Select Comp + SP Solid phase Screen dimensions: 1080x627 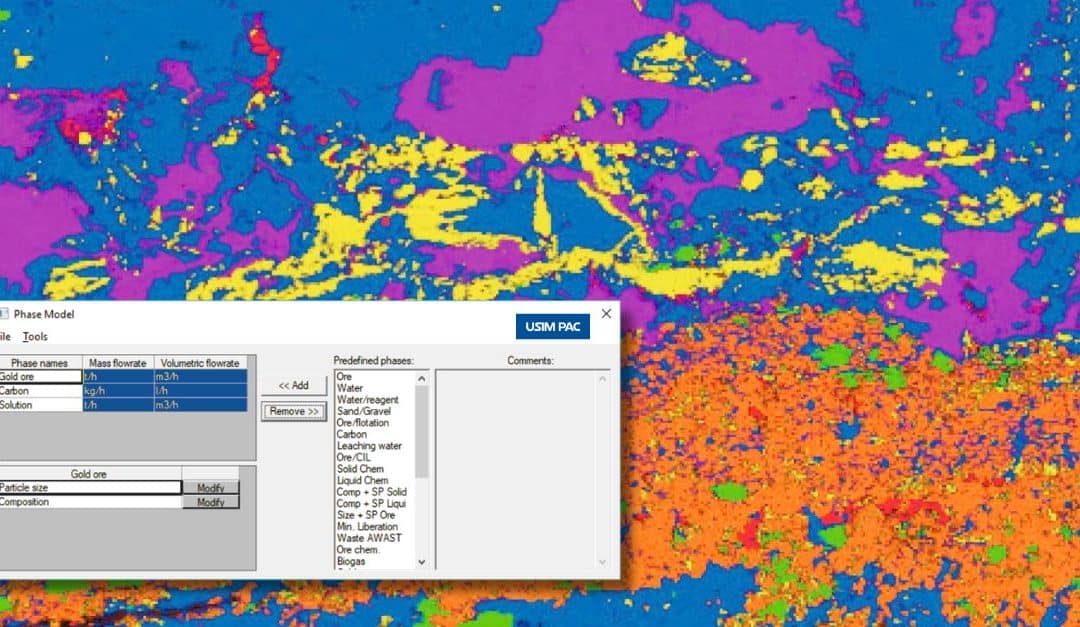click(372, 492)
